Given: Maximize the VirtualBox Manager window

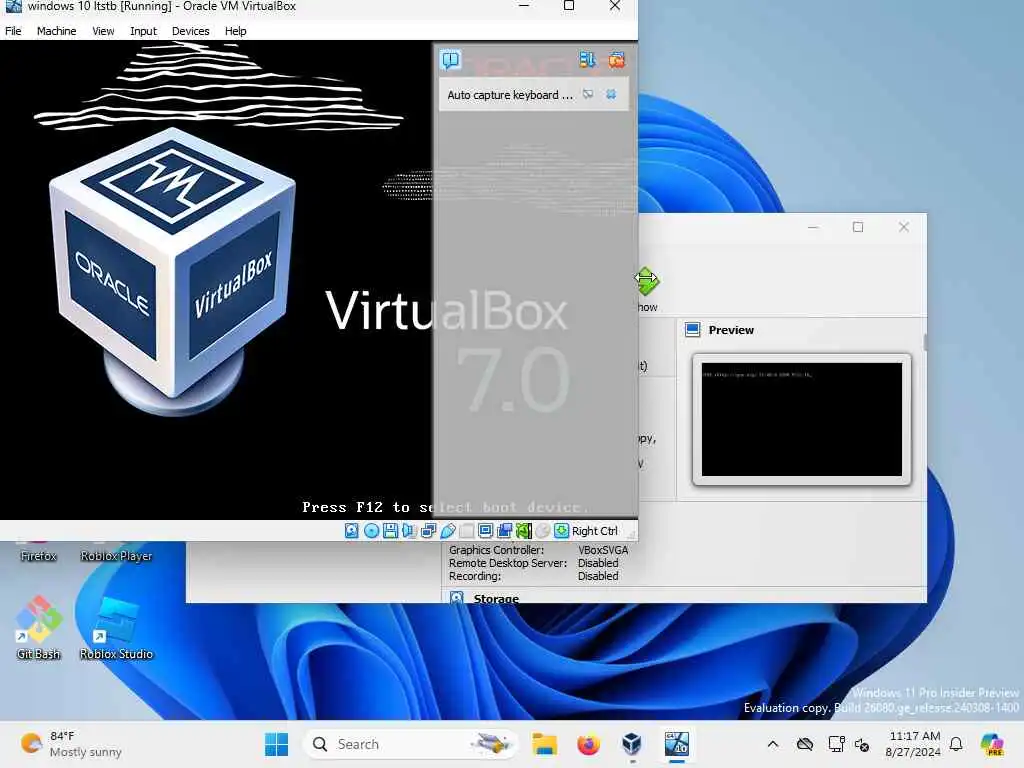Looking at the screenshot, I should tap(857, 227).
